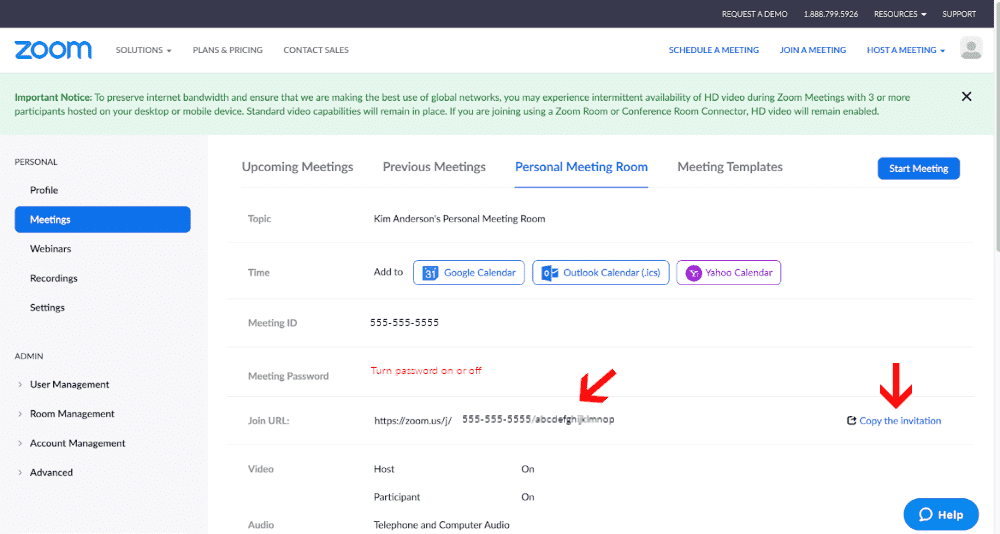Click the 1.888.799.5926 phone number

pos(830,14)
